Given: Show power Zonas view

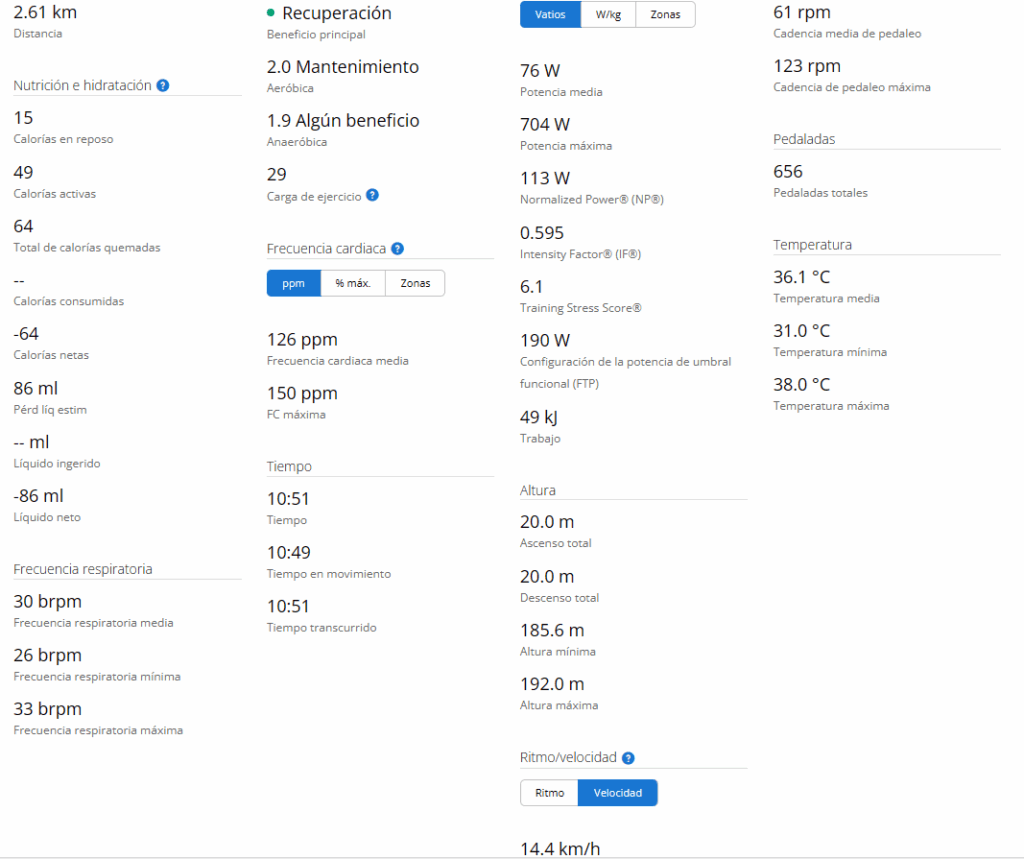Looking at the screenshot, I should [665, 15].
